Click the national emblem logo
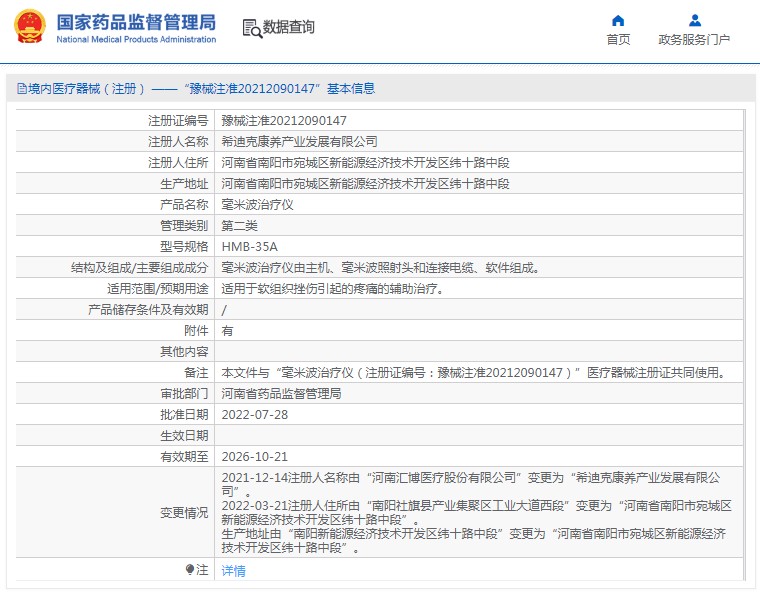 tap(28, 27)
